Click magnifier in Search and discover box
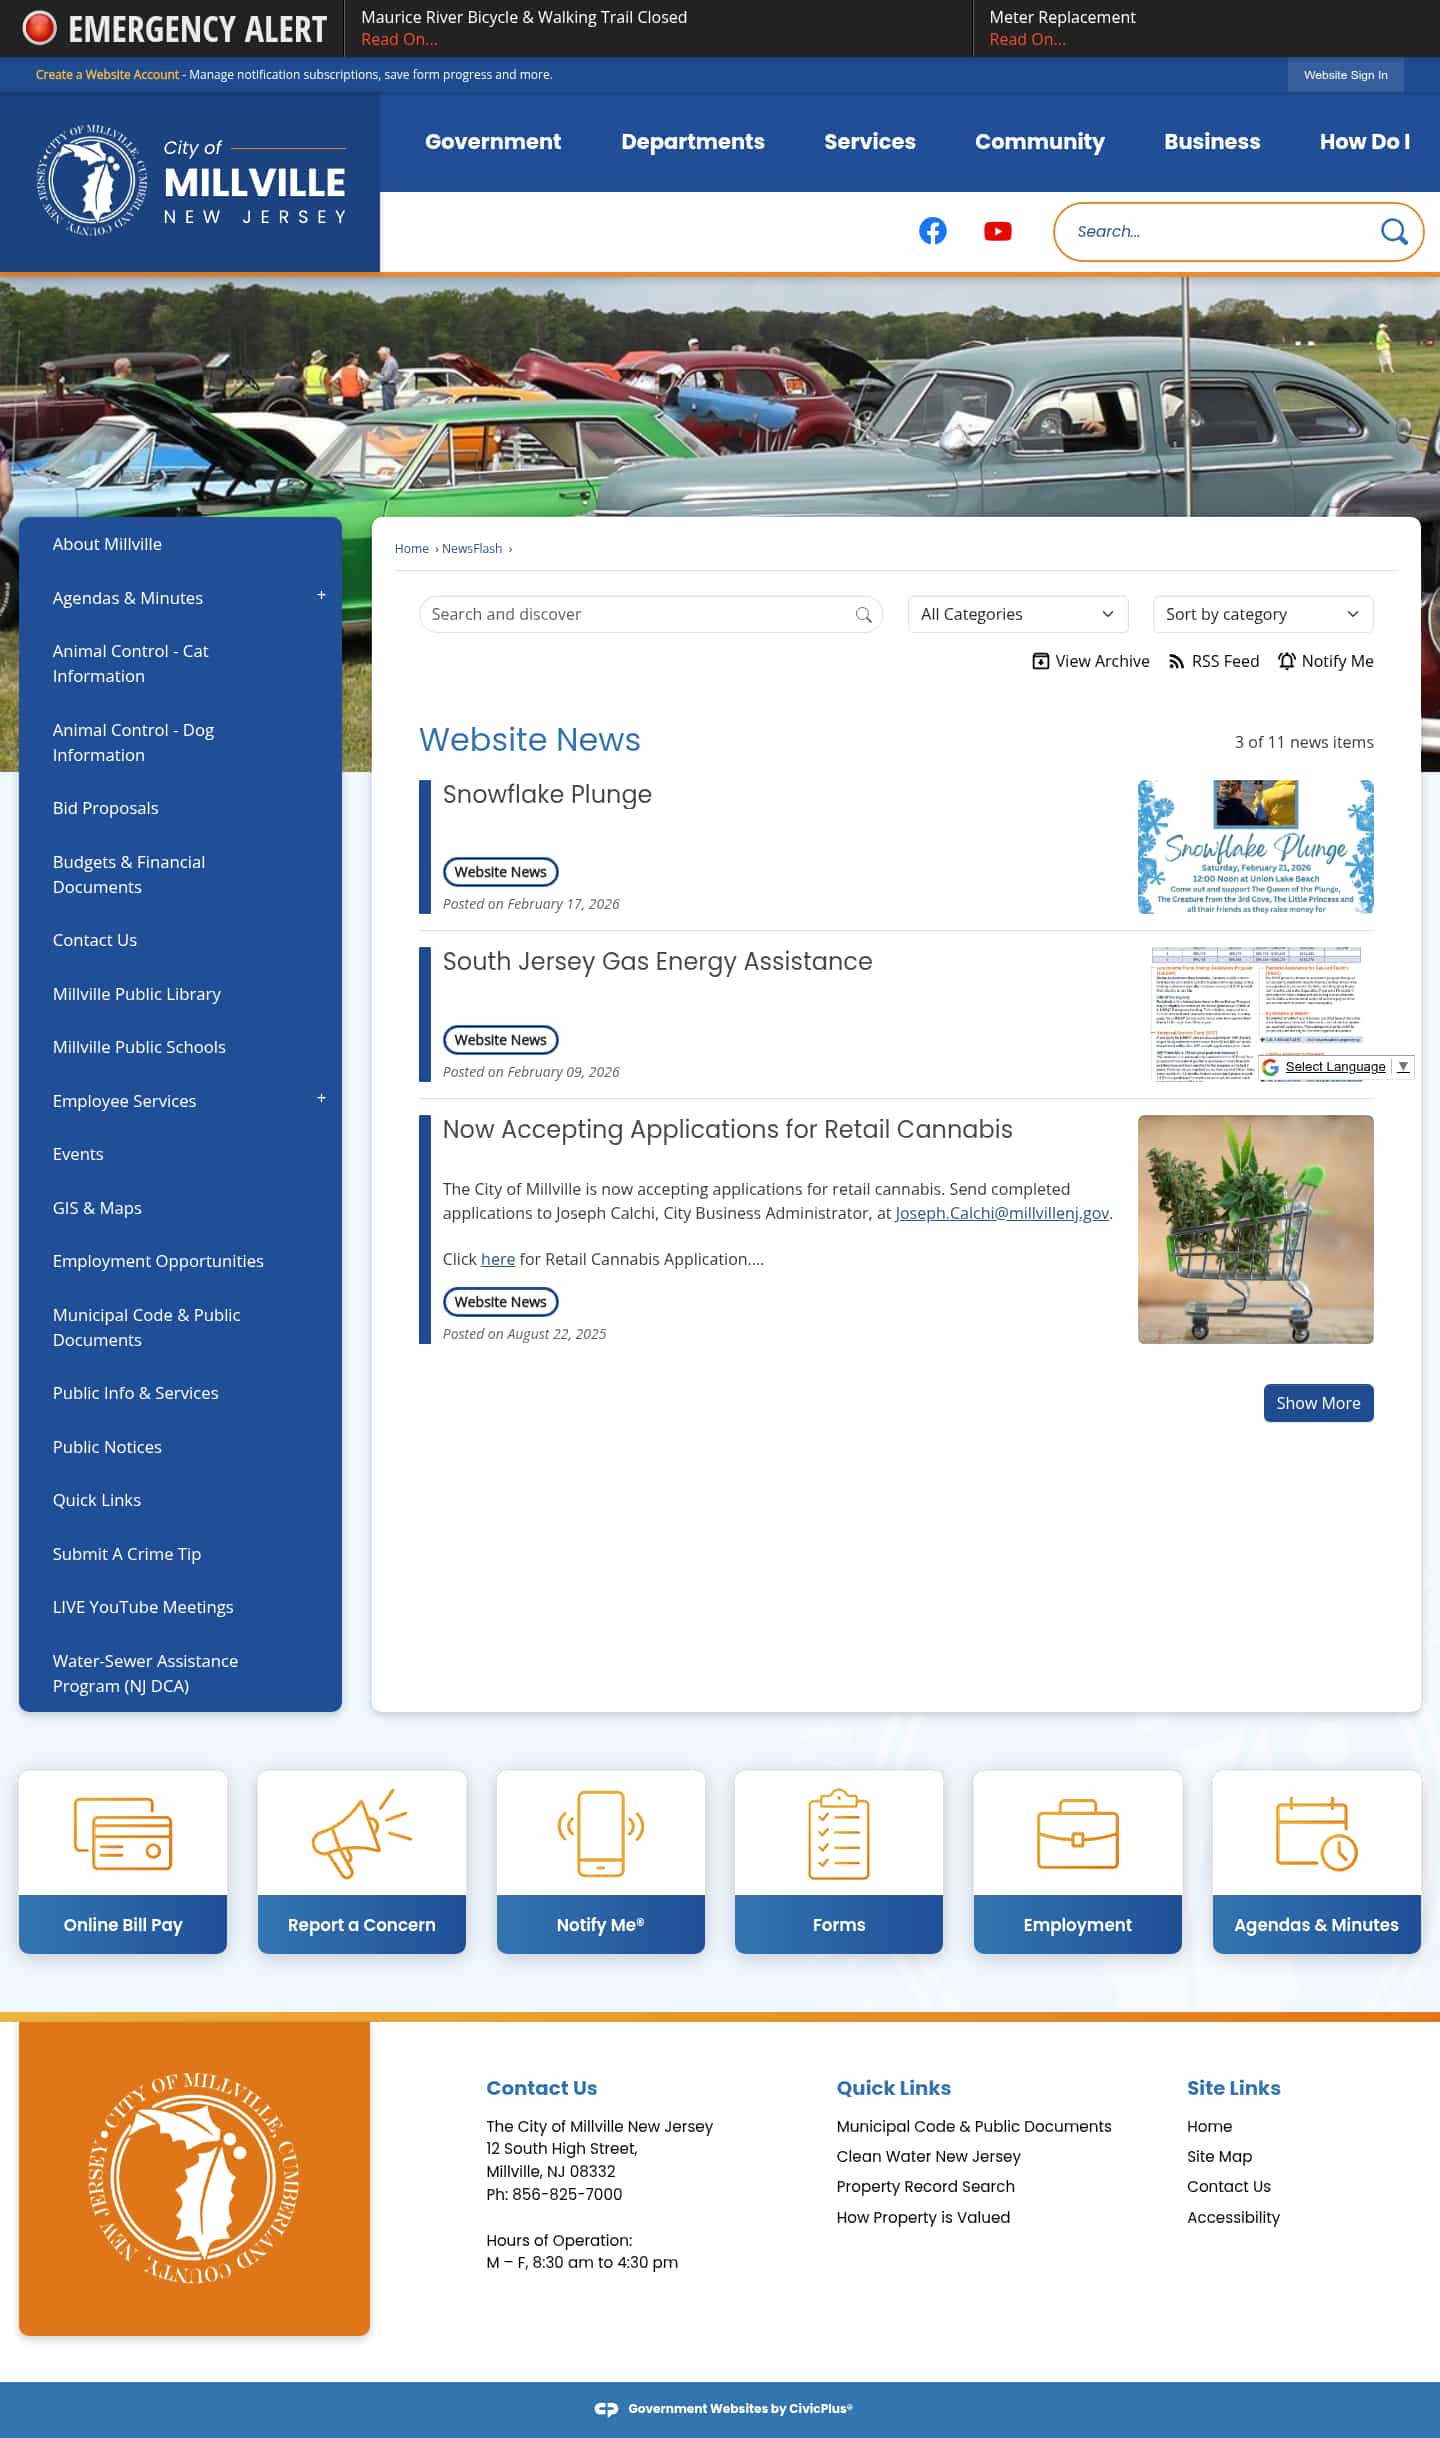 pos(863,615)
